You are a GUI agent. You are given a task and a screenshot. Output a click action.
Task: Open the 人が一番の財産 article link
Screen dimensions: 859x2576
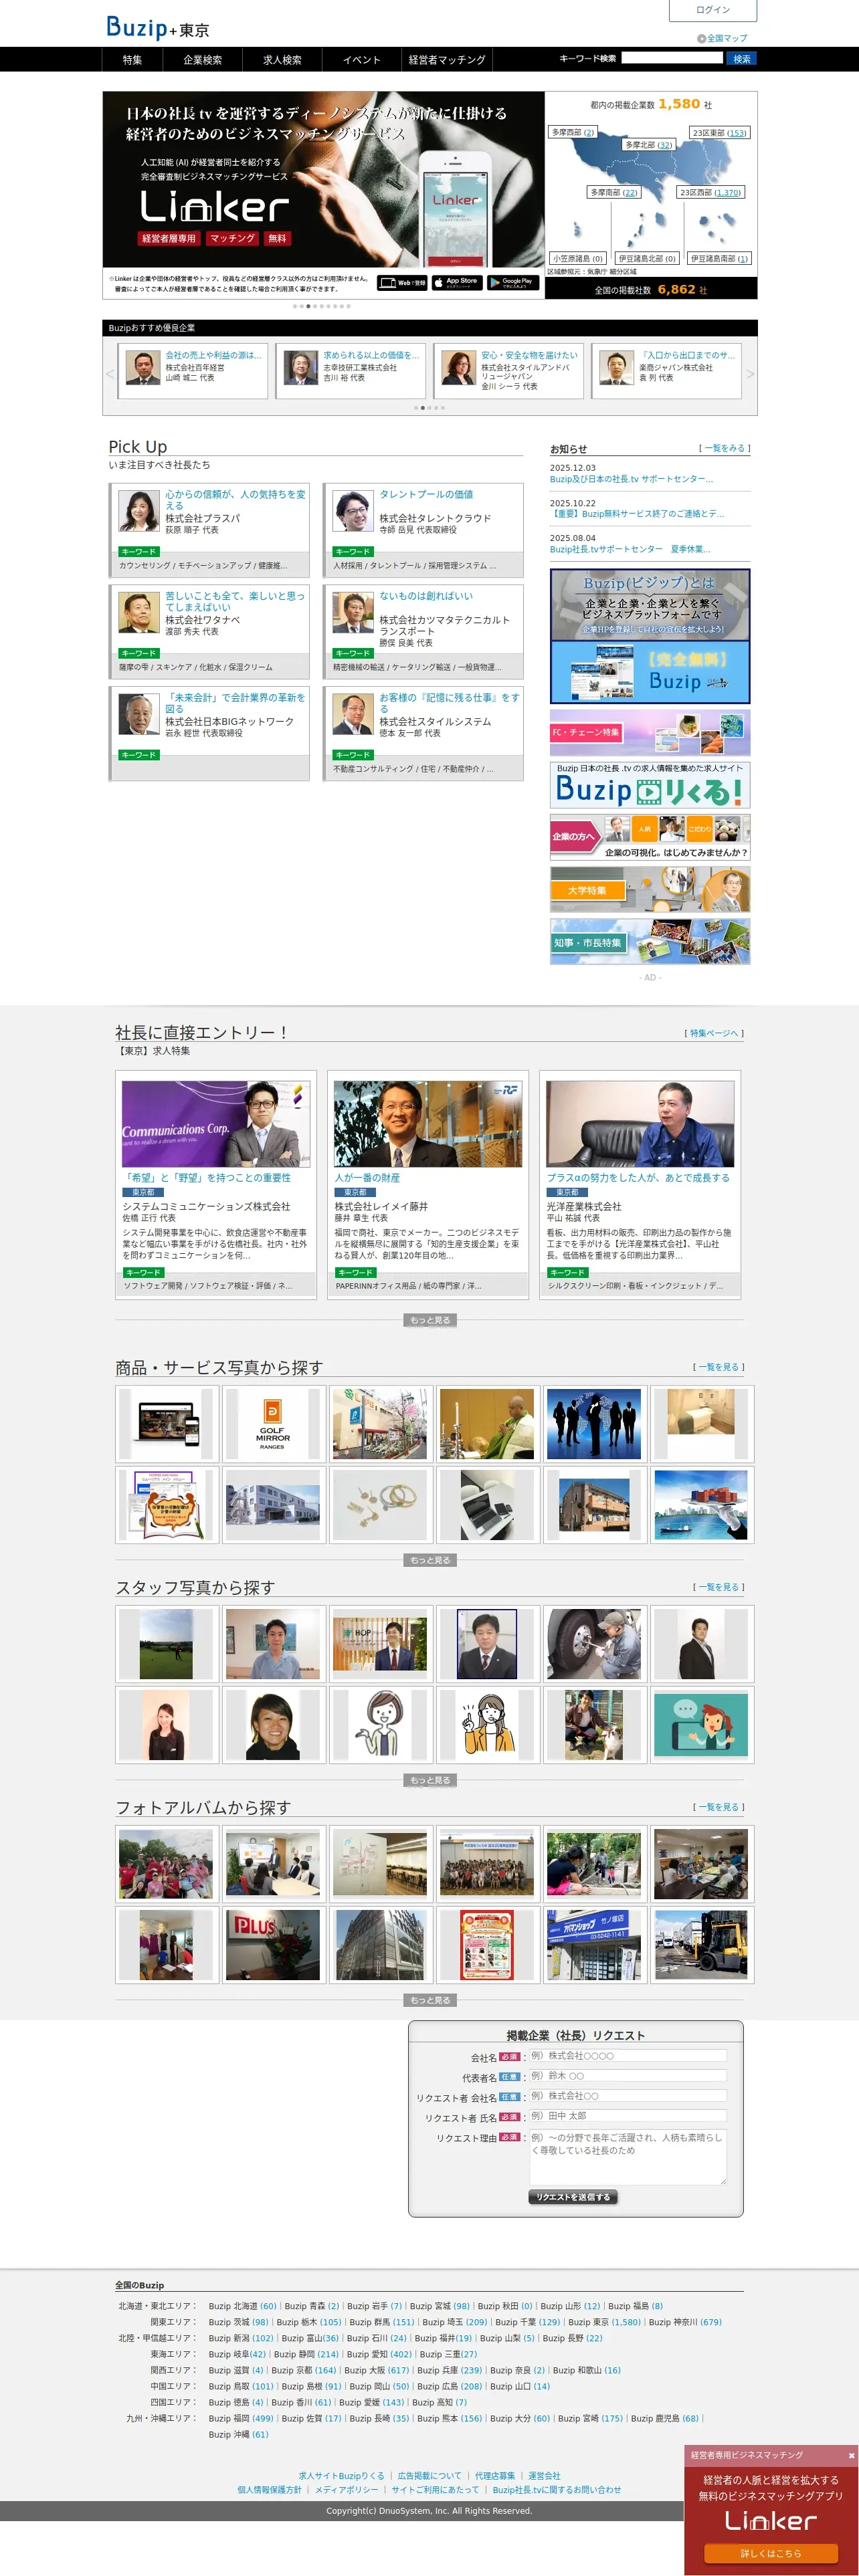[367, 1178]
